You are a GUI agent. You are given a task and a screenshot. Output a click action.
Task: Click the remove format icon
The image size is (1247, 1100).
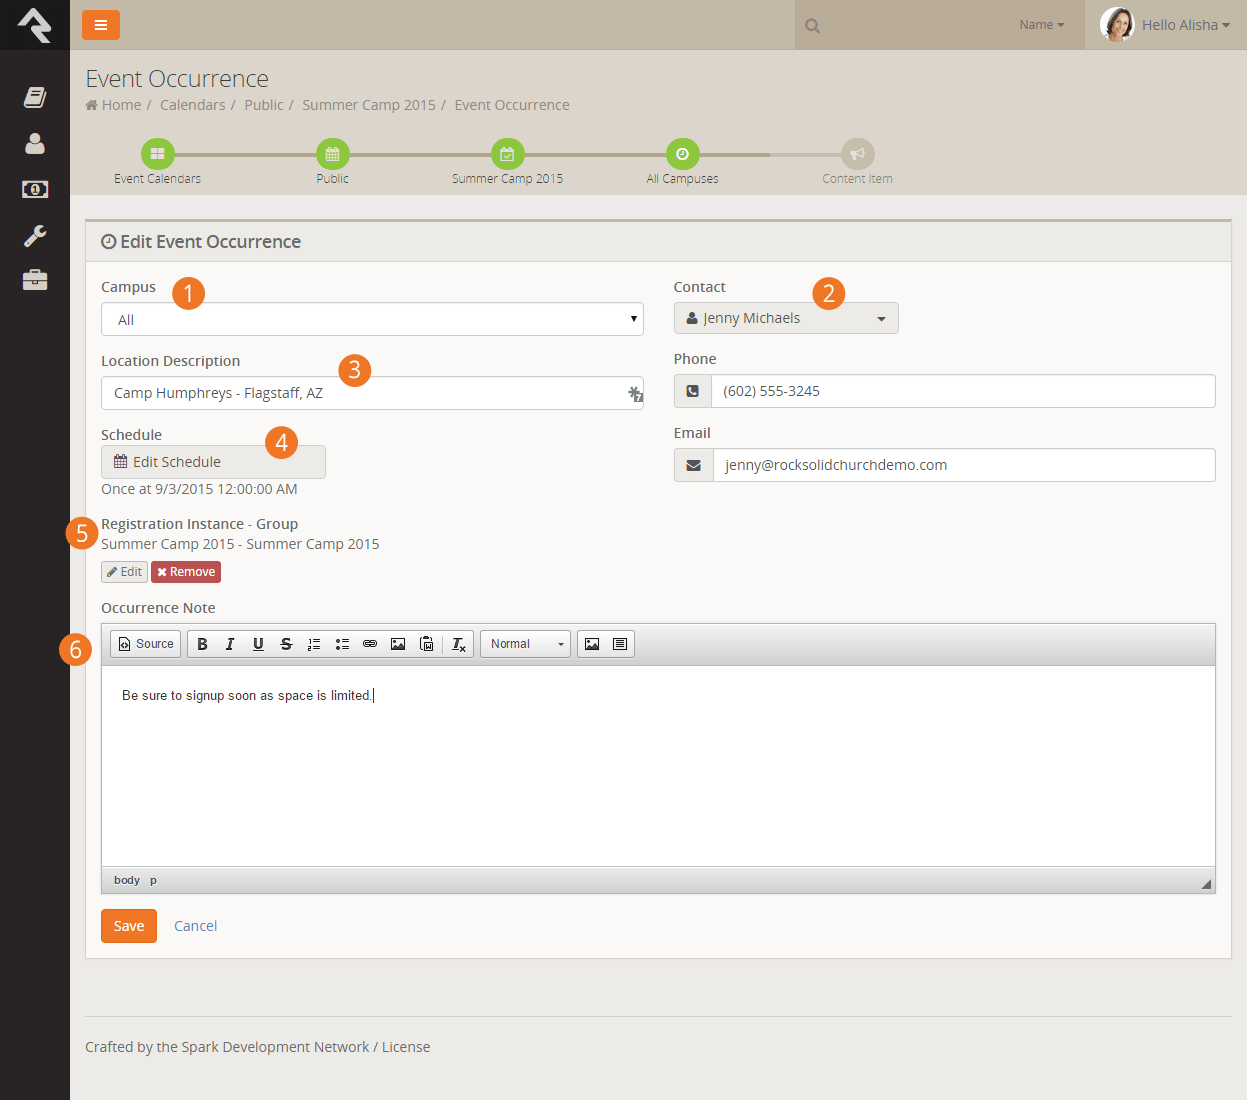click(x=459, y=644)
